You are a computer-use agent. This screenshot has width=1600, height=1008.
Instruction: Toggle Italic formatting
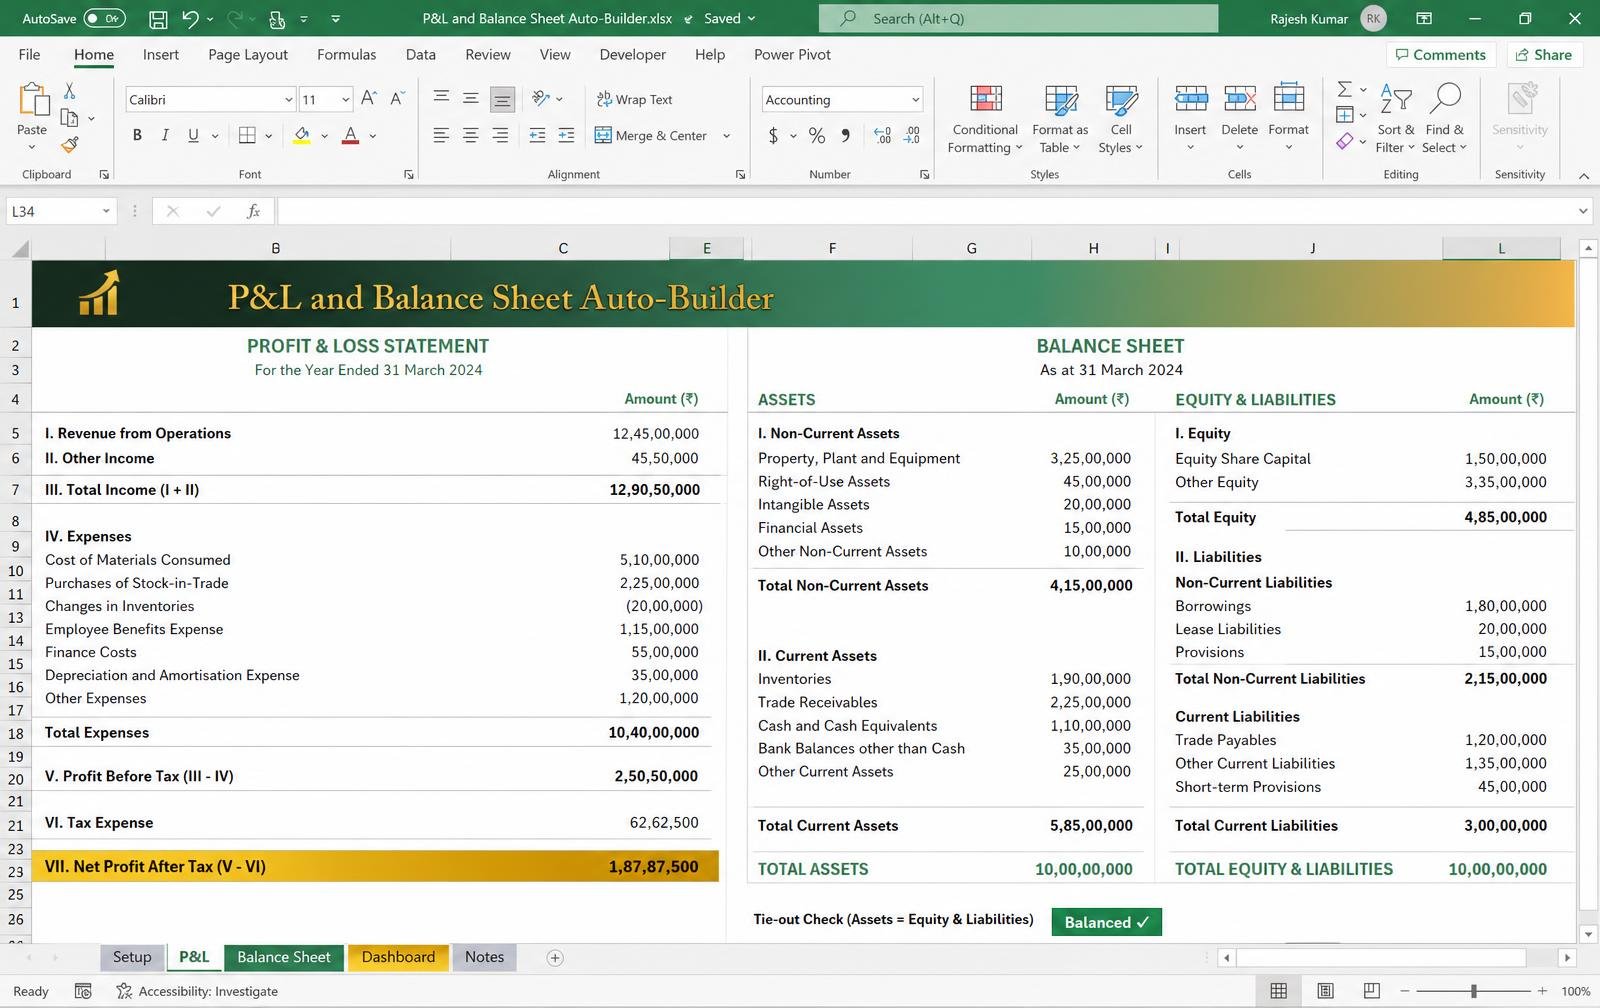click(x=164, y=136)
